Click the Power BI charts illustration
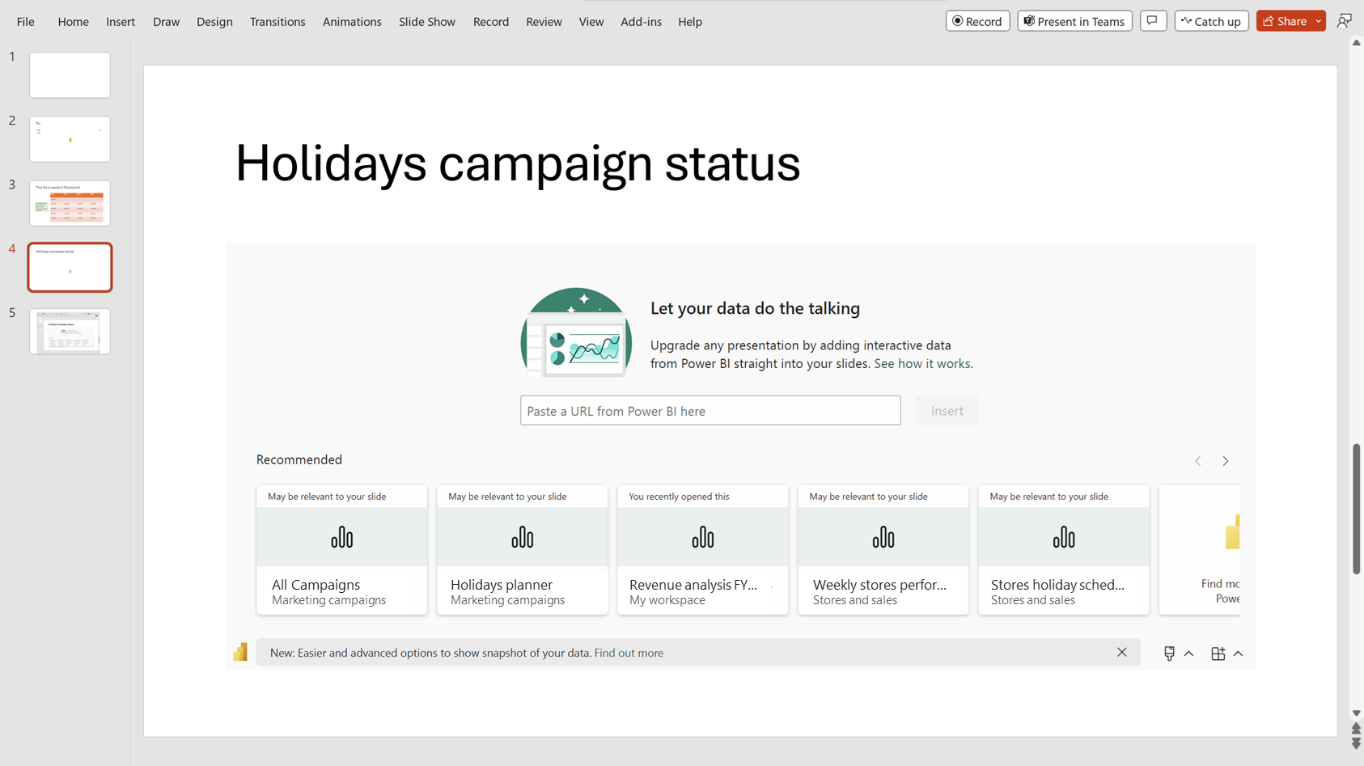Viewport: 1364px width, 766px height. click(x=576, y=333)
